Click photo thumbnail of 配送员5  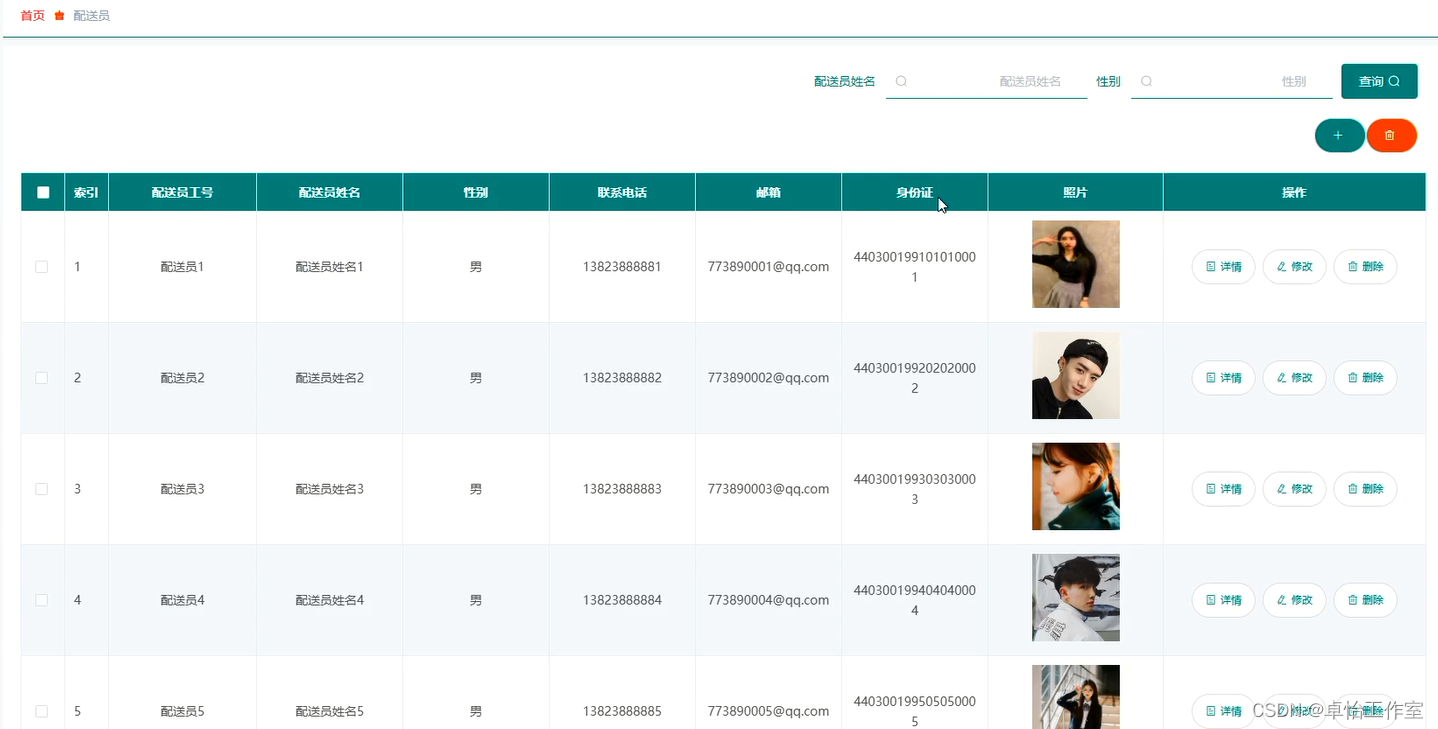(1075, 697)
